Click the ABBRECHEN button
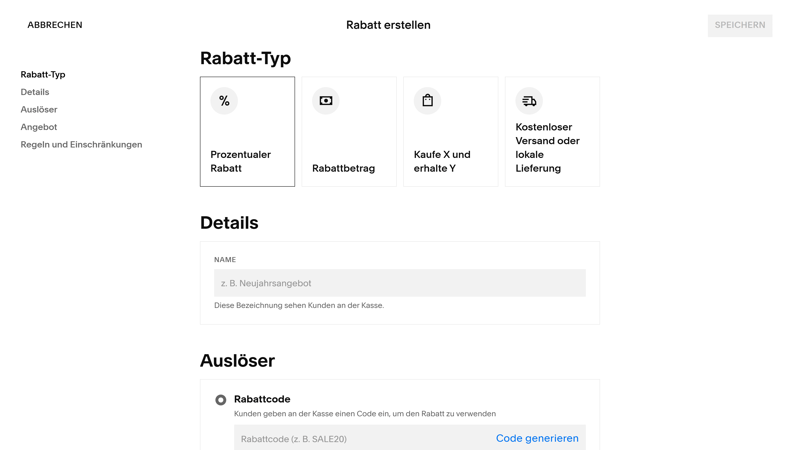Viewport: 800px width, 450px height. 55,25
